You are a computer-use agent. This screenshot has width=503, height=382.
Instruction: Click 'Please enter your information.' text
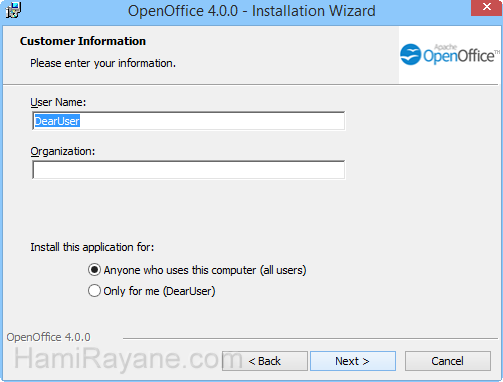pos(103,63)
